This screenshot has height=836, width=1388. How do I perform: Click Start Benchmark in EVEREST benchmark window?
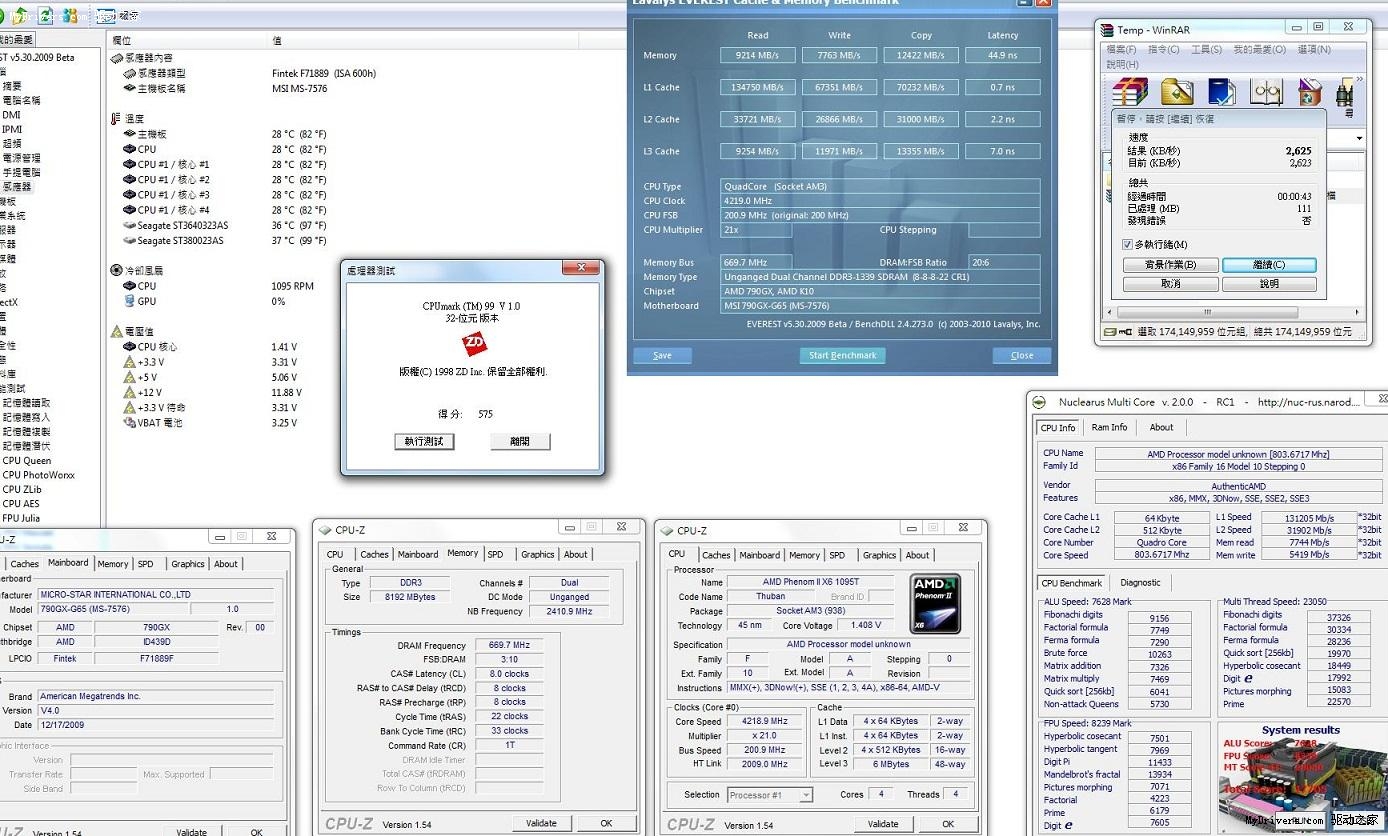tap(842, 355)
